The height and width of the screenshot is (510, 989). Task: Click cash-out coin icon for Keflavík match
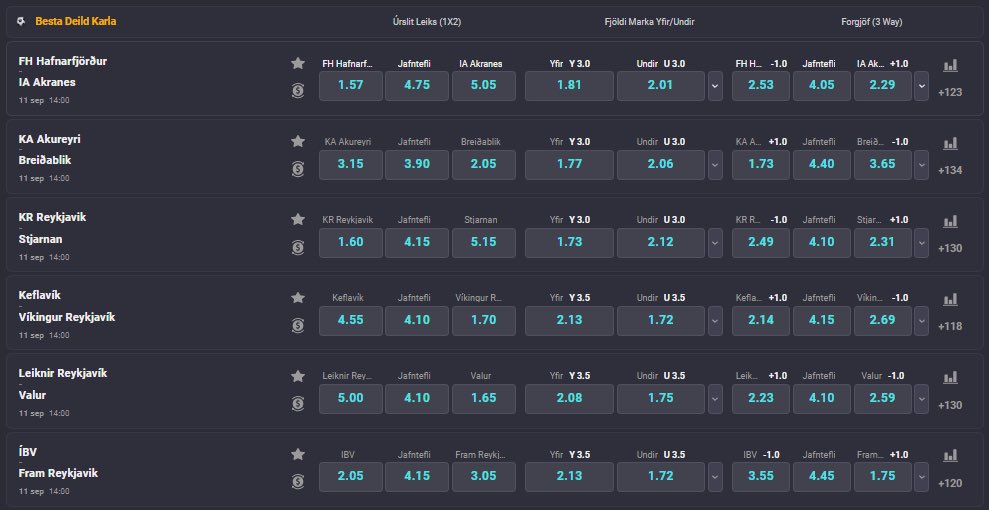[x=298, y=326]
